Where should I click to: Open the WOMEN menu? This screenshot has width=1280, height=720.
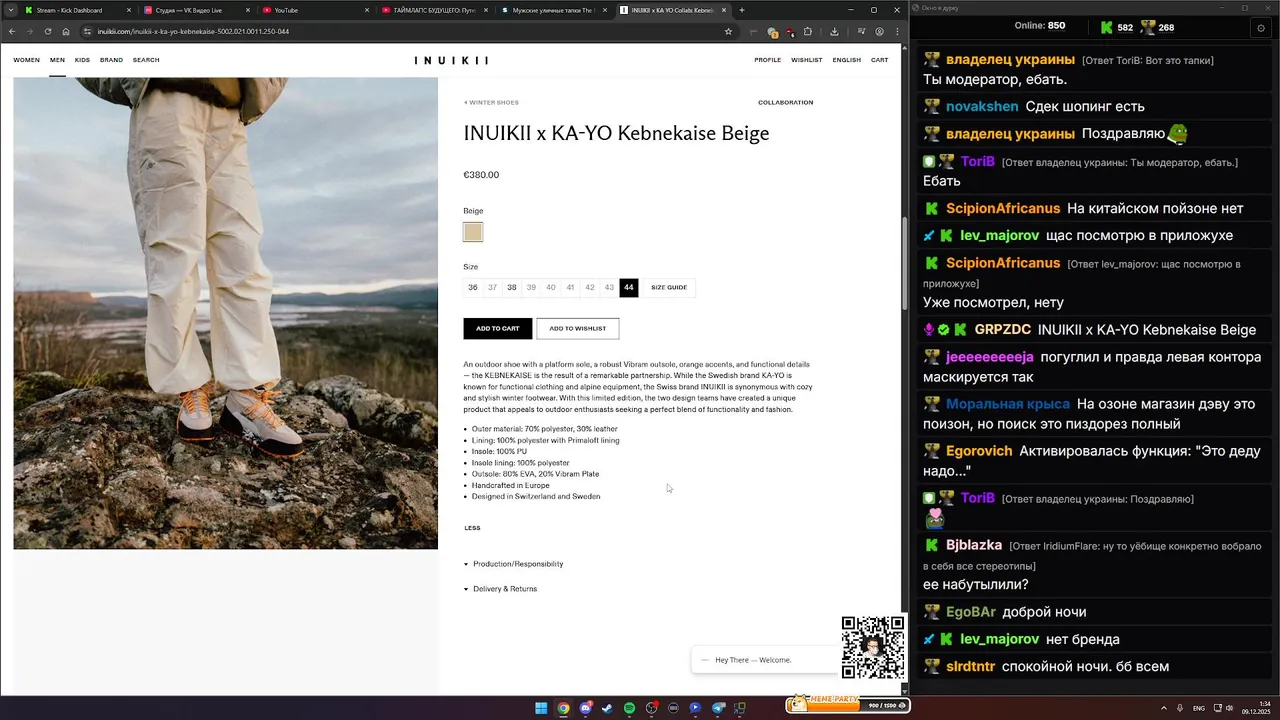27,60
